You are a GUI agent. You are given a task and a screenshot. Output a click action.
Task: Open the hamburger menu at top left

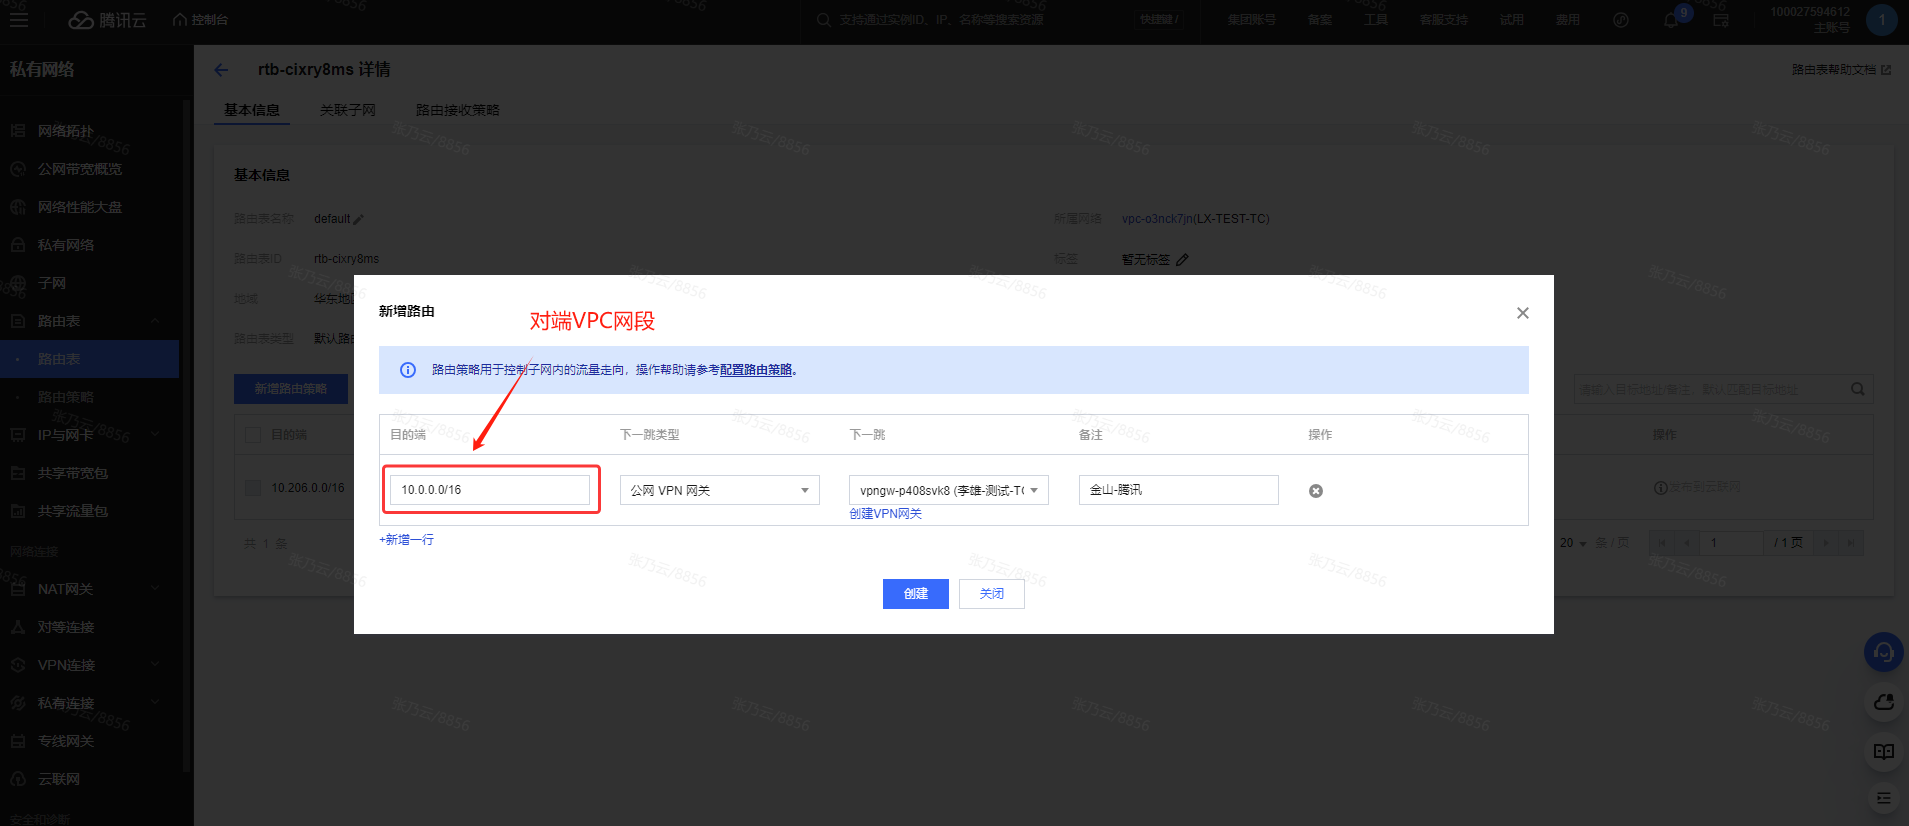(x=18, y=20)
